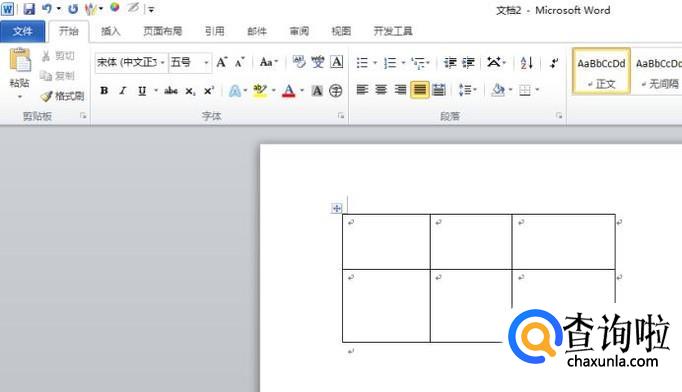This screenshot has height=392, width=682.
Task: Click the Sort A-Z icon
Action: coord(527,63)
